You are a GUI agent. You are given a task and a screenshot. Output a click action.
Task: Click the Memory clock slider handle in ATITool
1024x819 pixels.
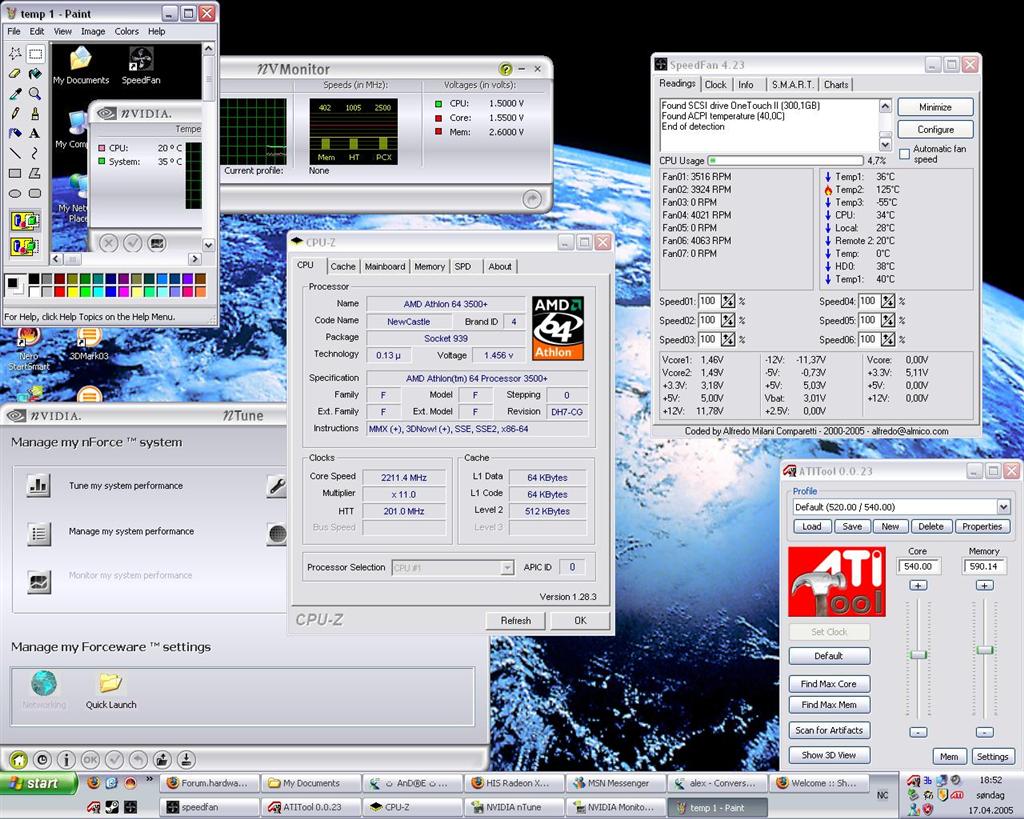984,650
